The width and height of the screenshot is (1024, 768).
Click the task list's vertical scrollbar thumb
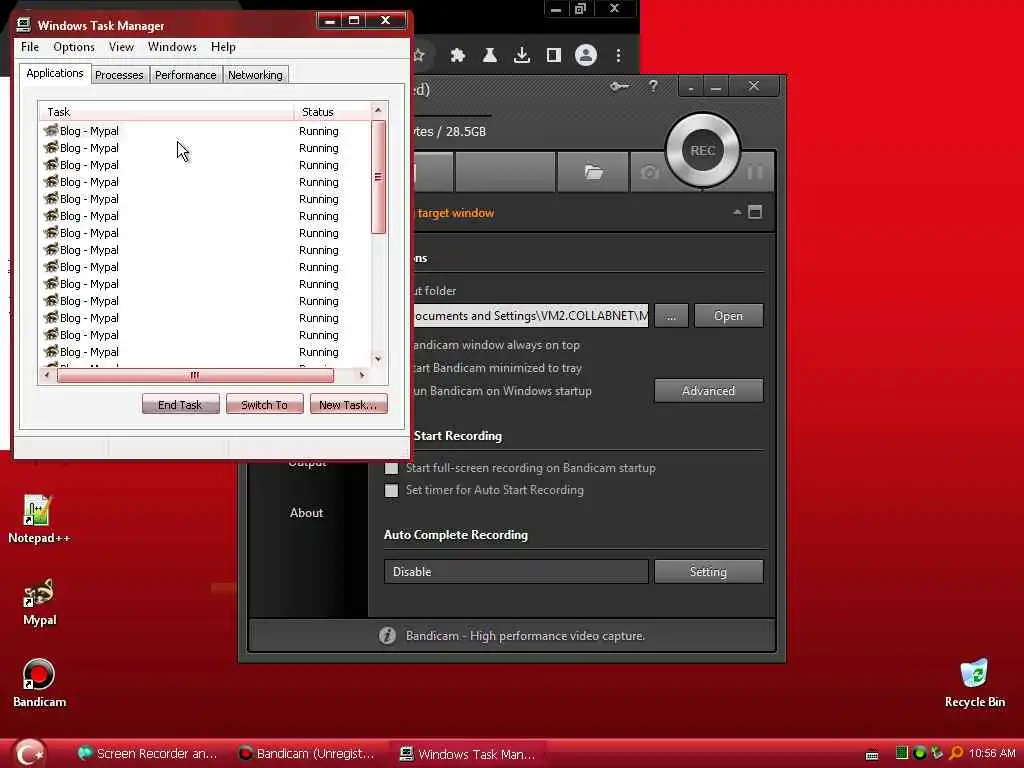point(378,176)
